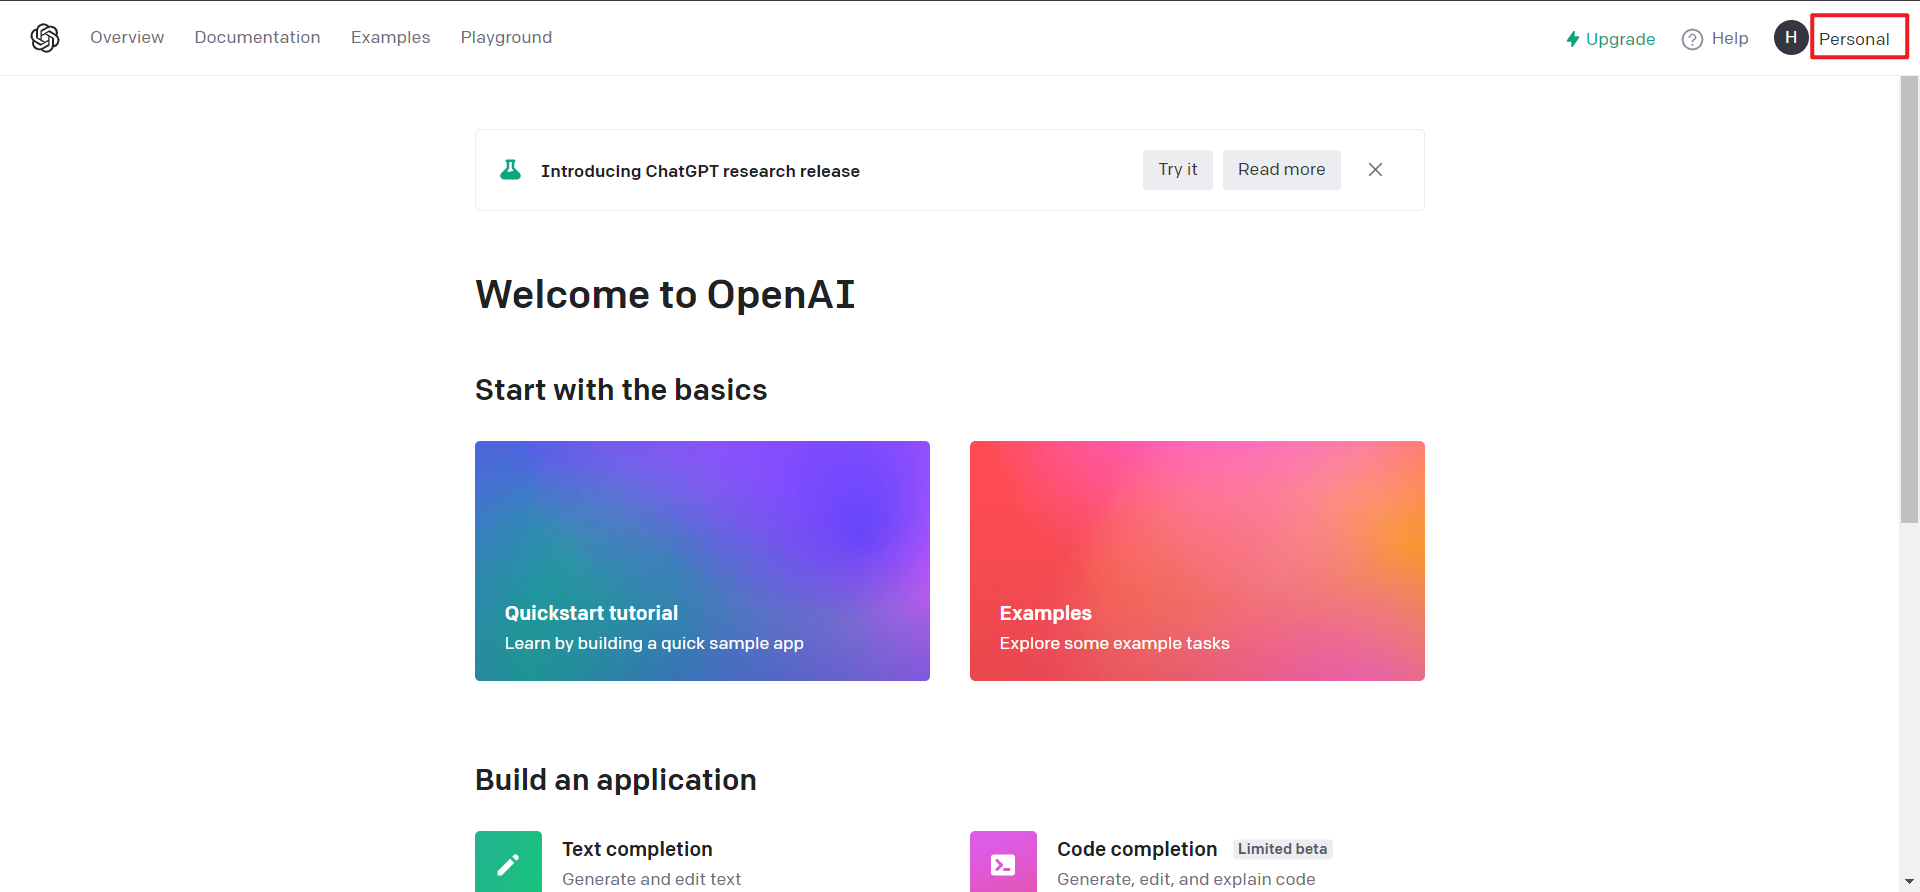
Task: Open the Text completion link
Action: pyautogui.click(x=637, y=849)
